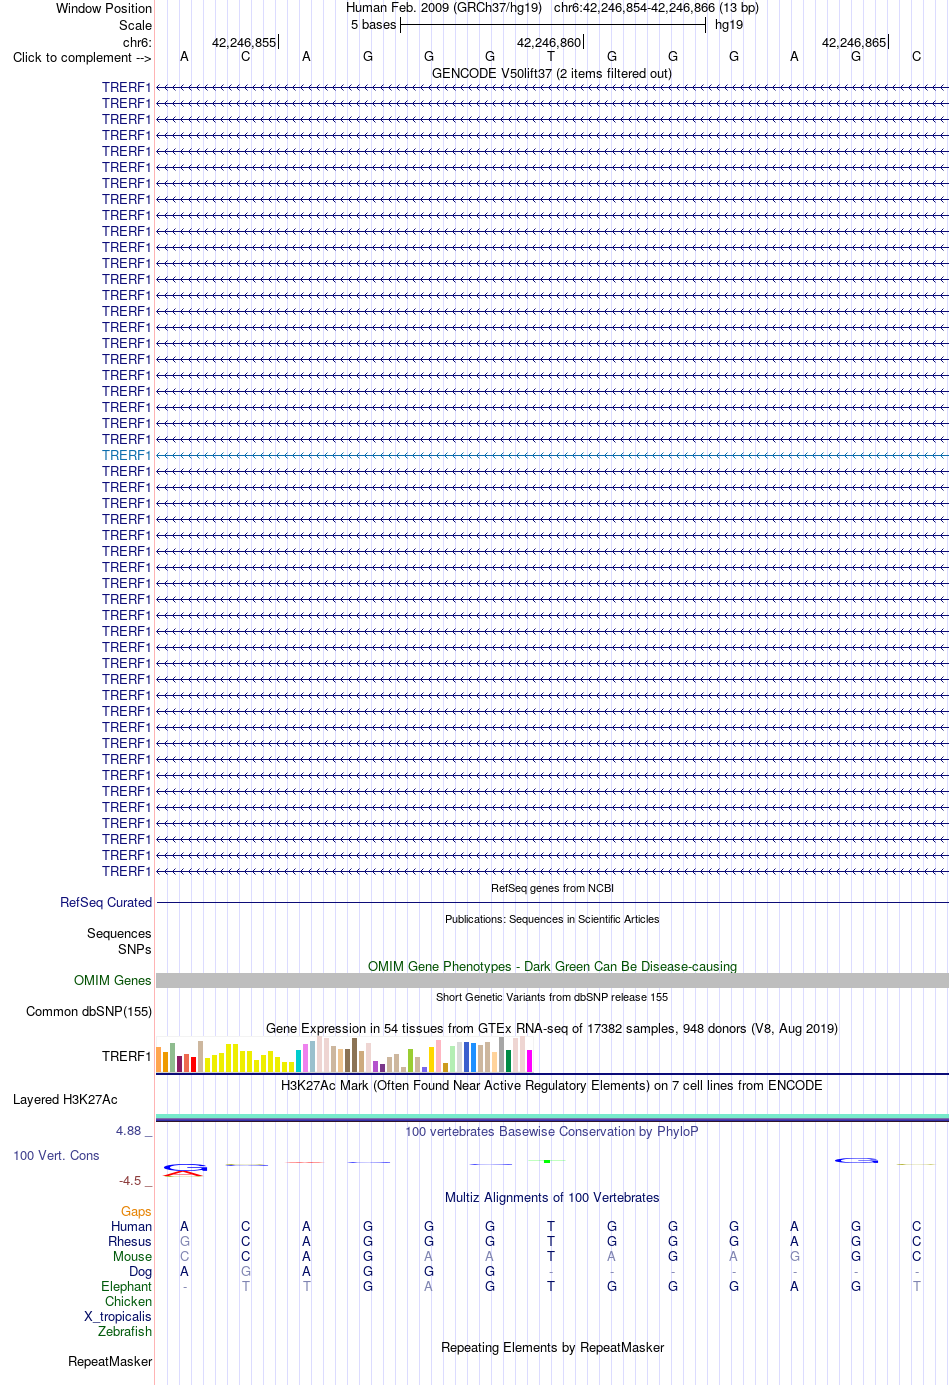Click the dark green bar in GTEx chart
The width and height of the screenshot is (950, 1385).
click(x=509, y=1061)
